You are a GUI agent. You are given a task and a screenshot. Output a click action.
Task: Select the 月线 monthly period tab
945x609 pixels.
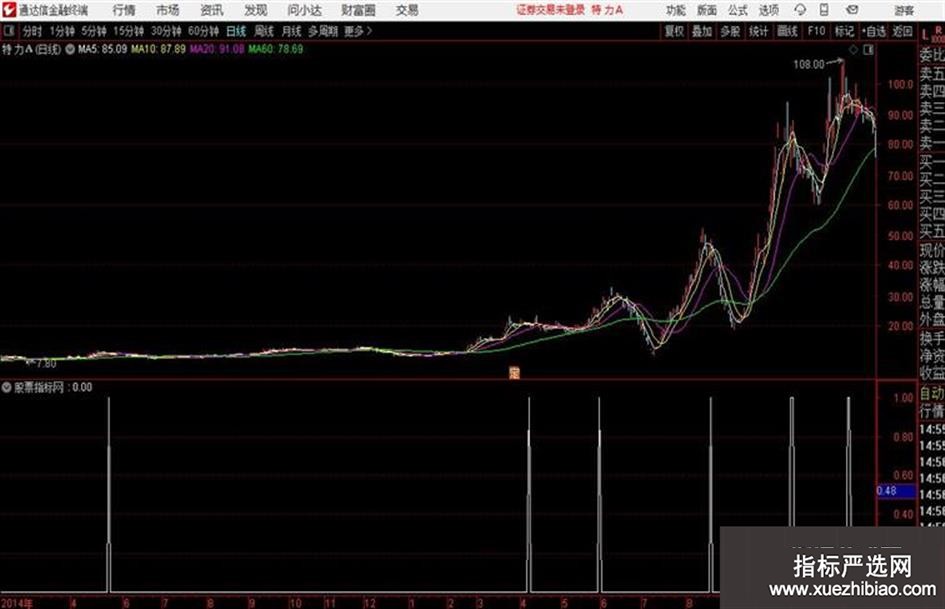point(292,31)
